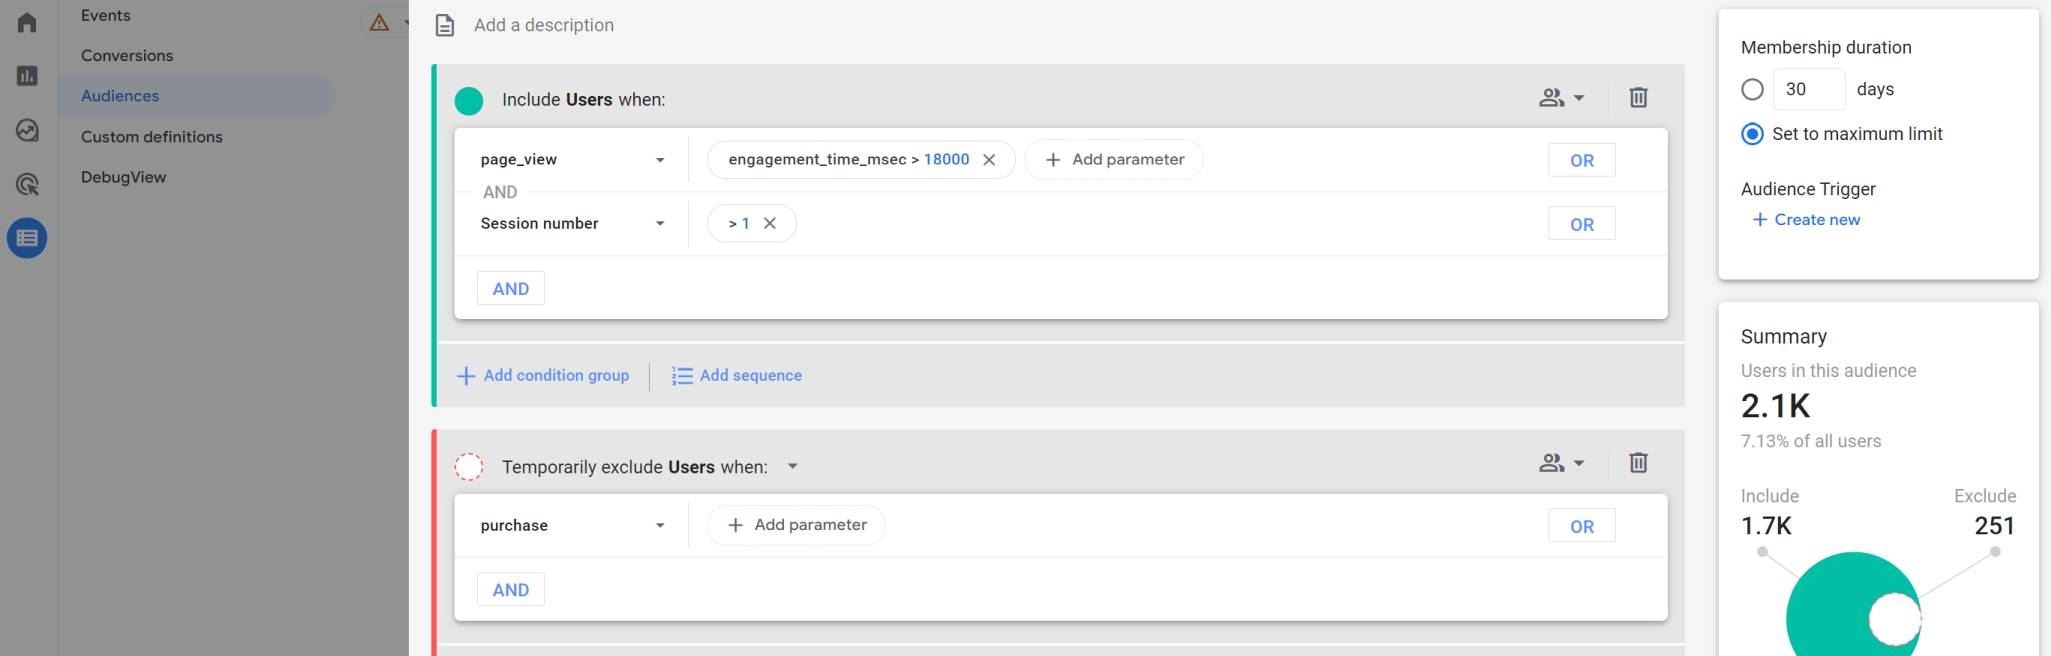Screen dimensions: 2051x656
Task: Delete the Temporarily exclude Users group
Action: coord(1638,463)
